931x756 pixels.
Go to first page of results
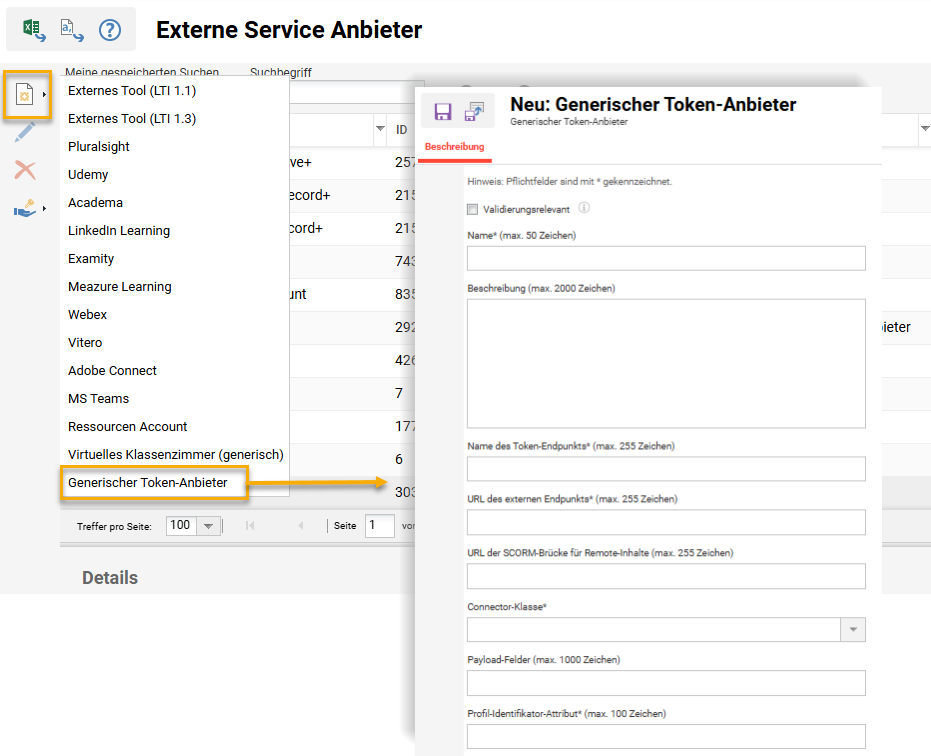250,526
